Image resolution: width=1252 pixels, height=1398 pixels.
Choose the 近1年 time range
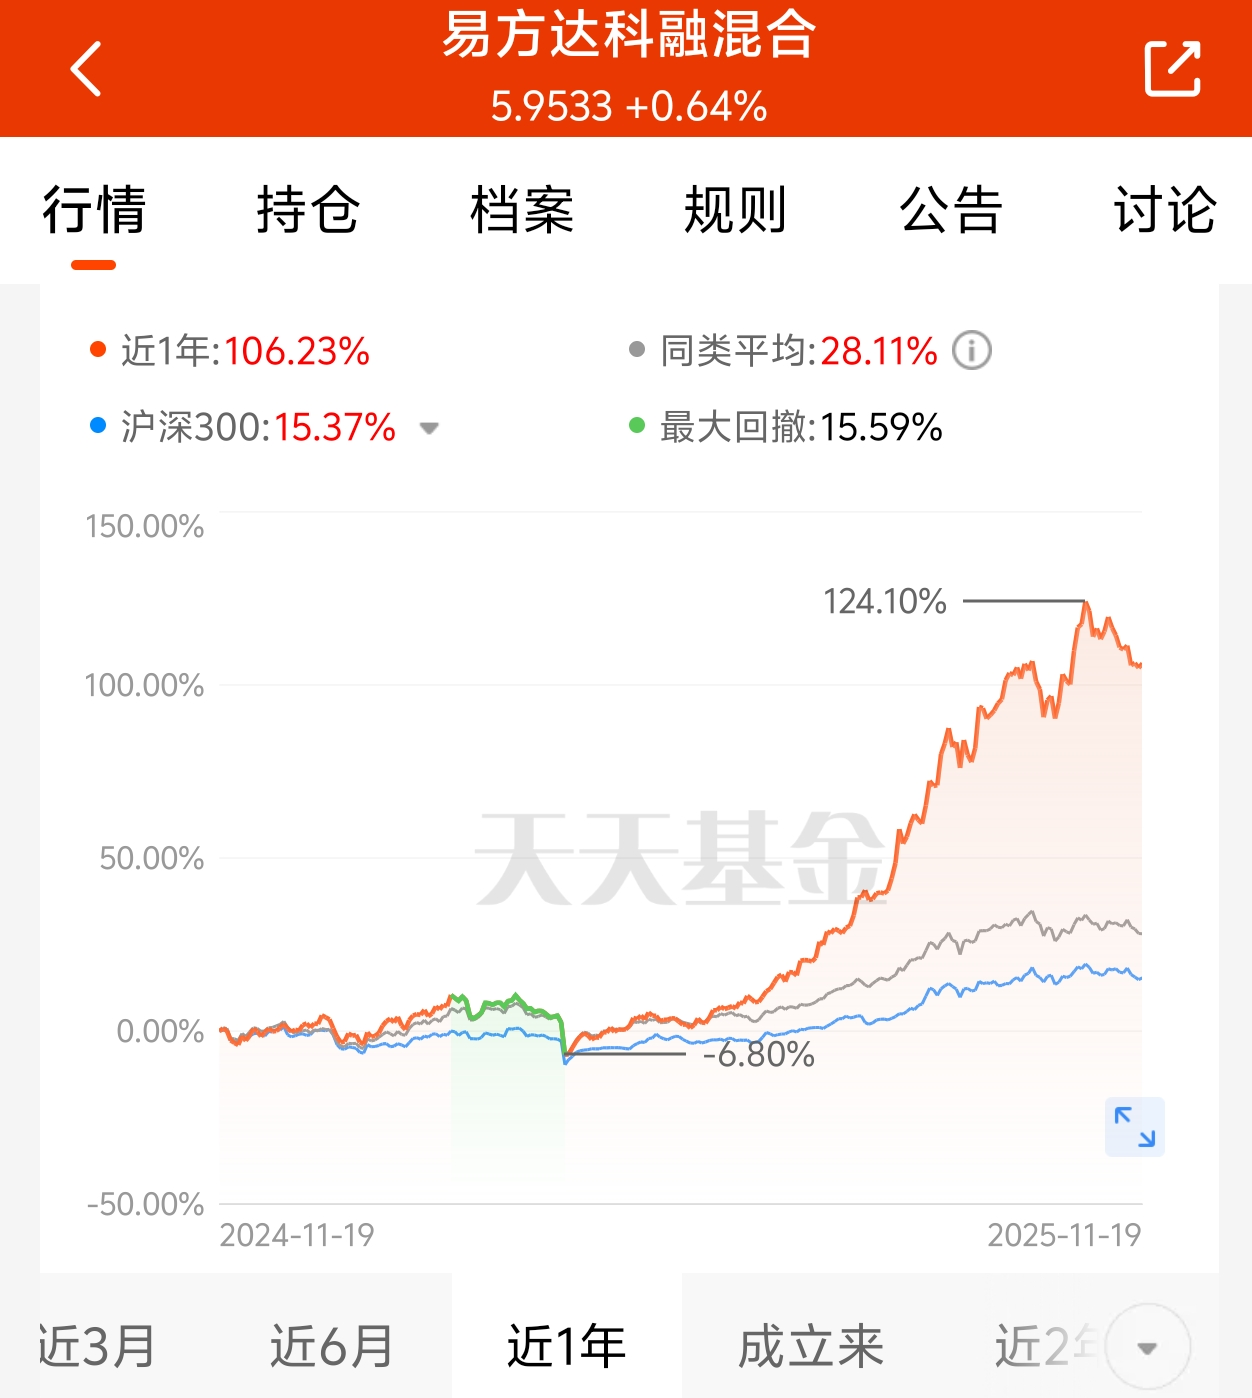point(566,1346)
